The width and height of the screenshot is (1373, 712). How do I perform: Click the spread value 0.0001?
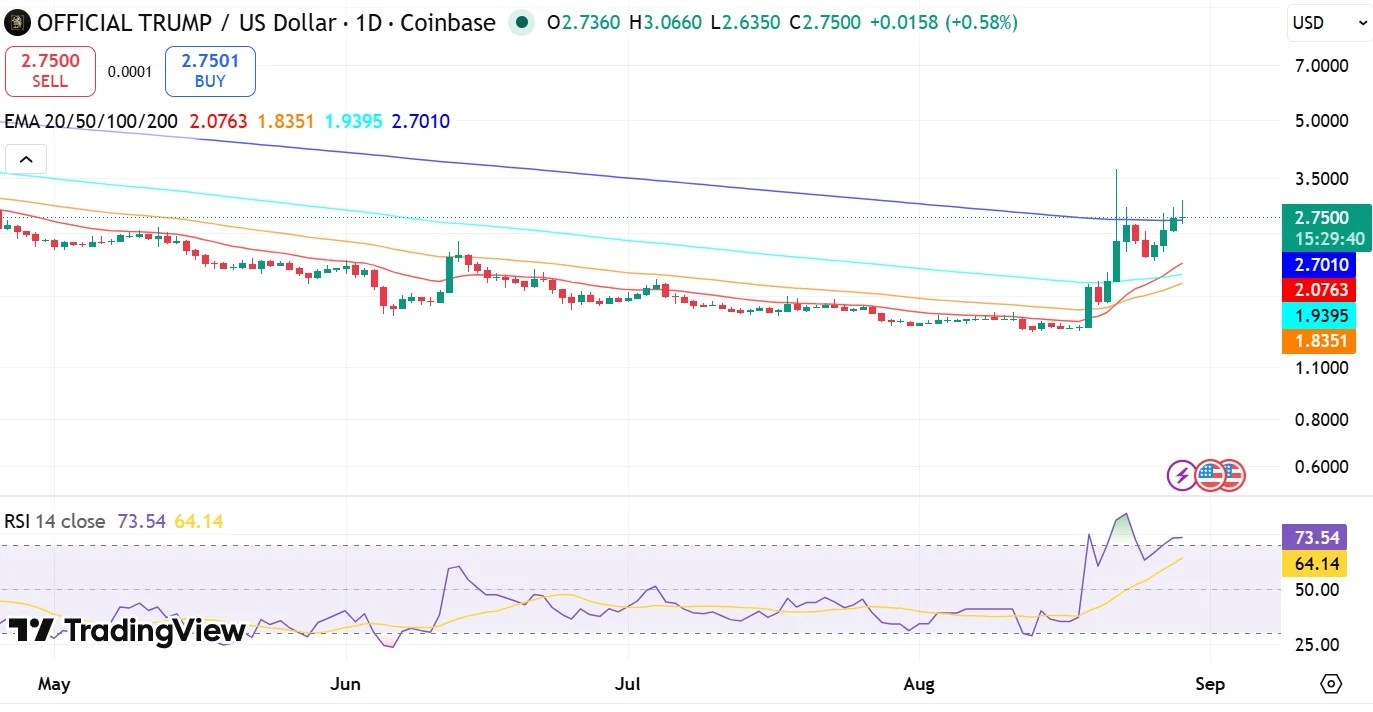point(130,72)
